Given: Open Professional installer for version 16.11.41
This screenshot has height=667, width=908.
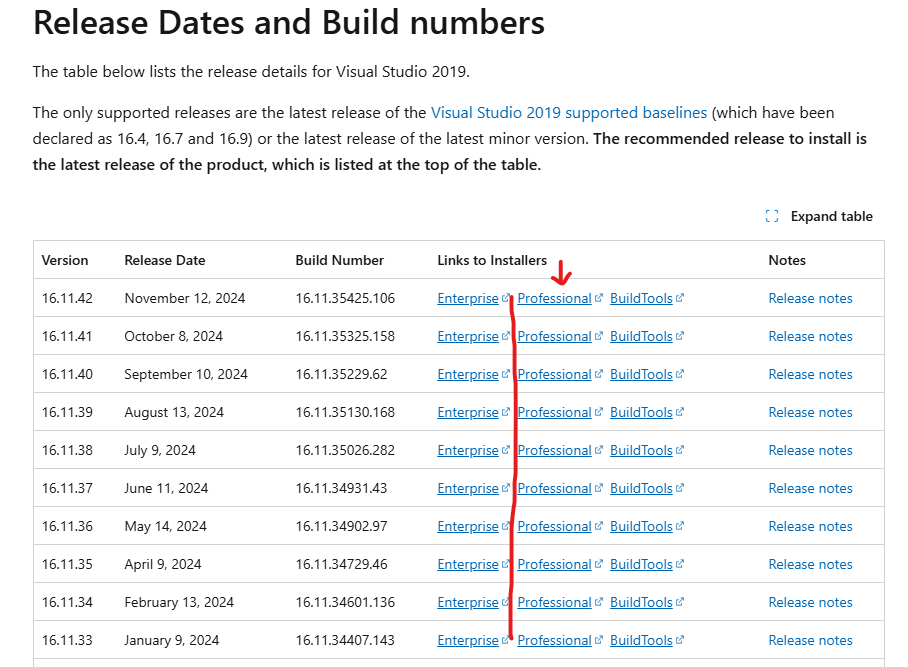Looking at the screenshot, I should click(x=554, y=336).
